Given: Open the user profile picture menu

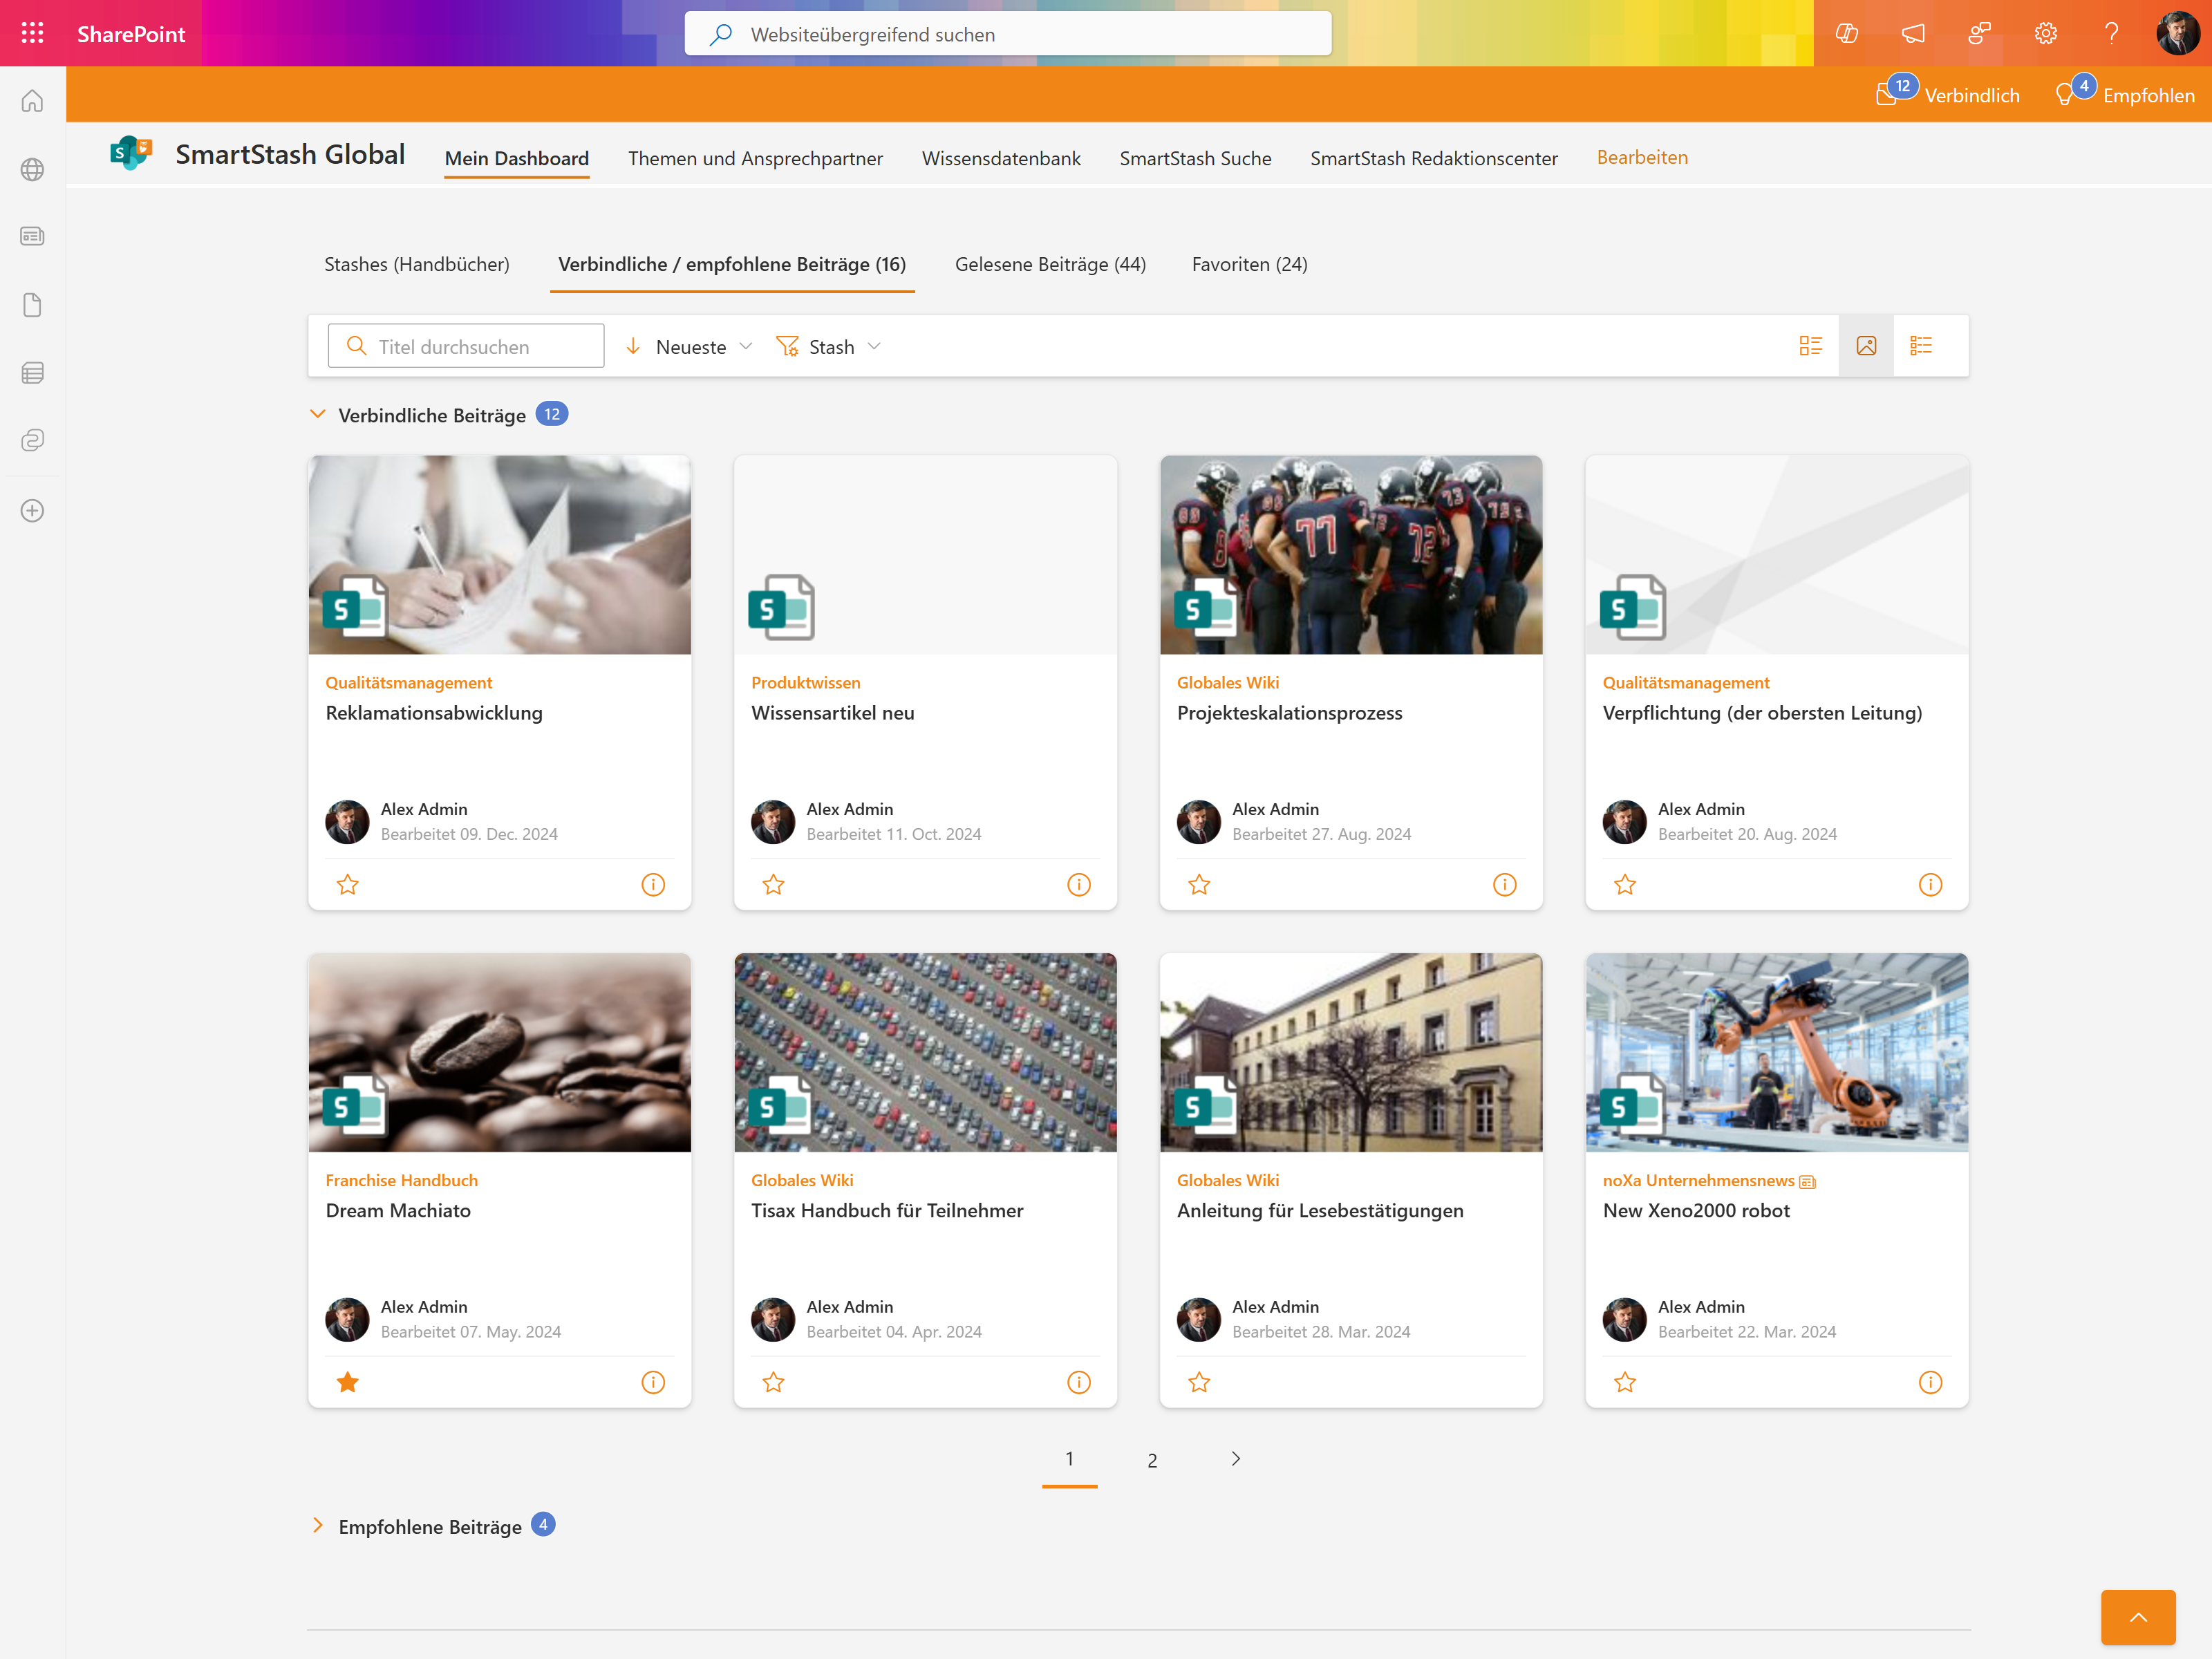Looking at the screenshot, I should pos(2178,33).
